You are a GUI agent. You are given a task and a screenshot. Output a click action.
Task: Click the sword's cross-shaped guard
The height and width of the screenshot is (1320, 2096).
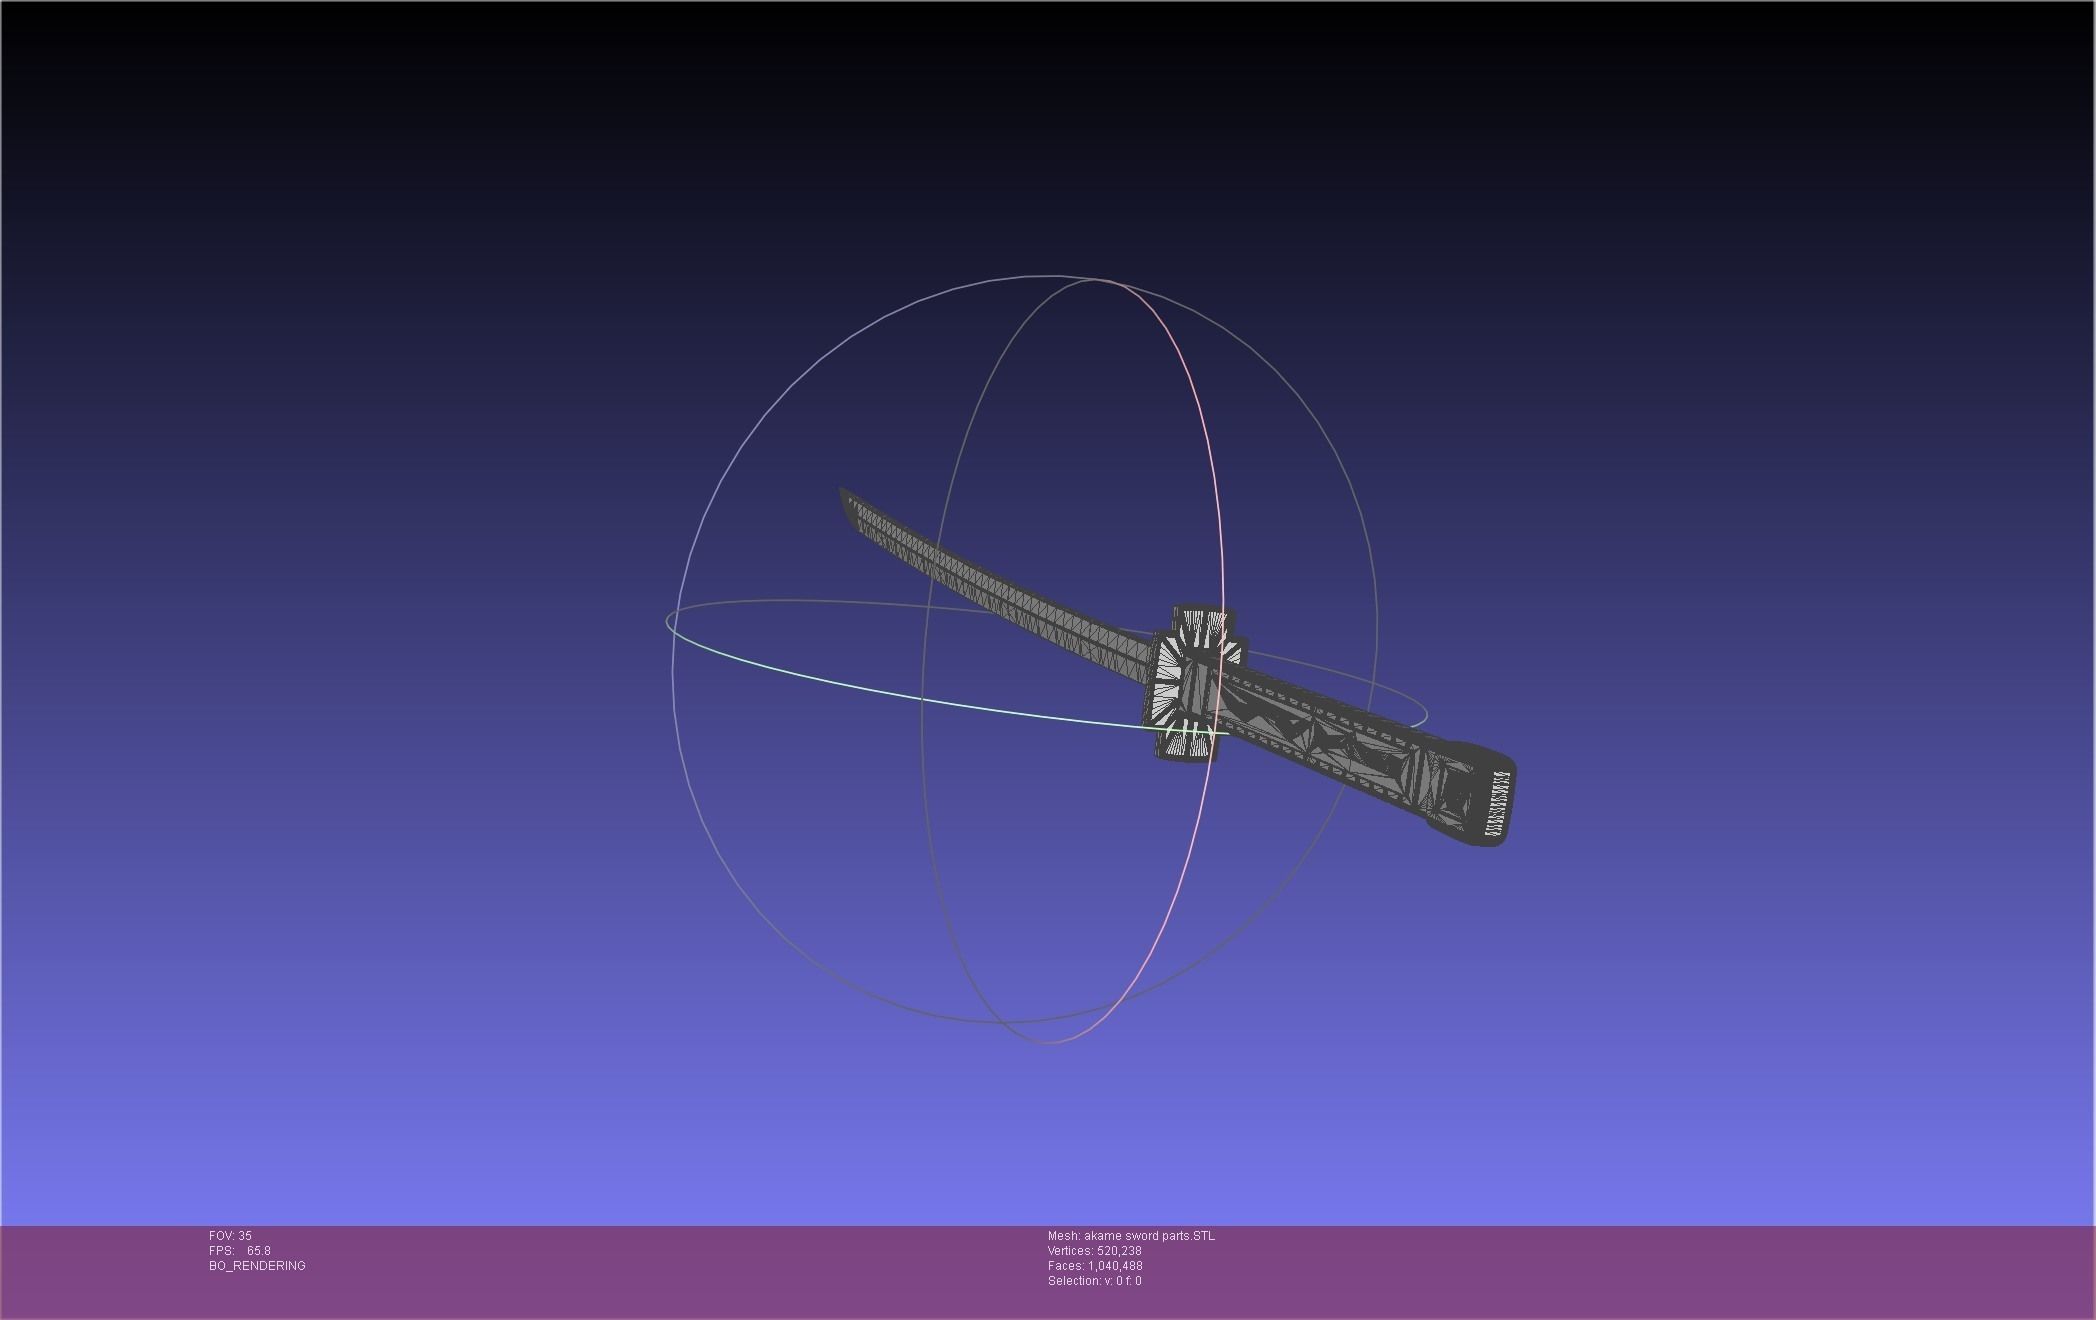[1195, 683]
